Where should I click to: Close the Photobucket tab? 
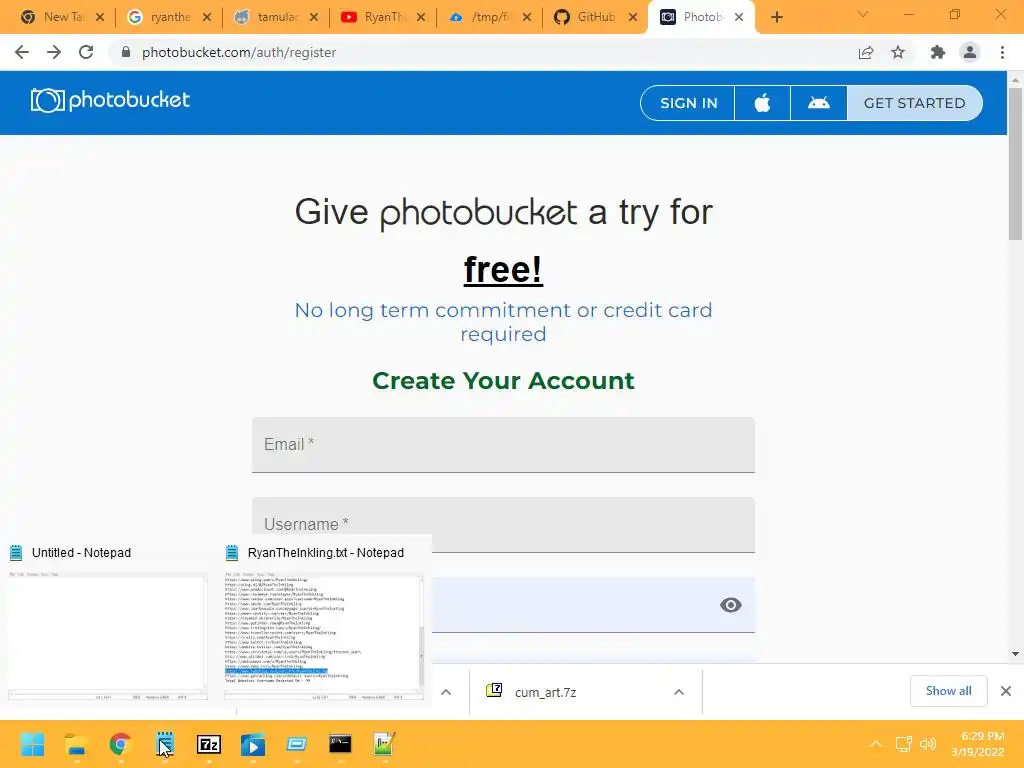click(739, 17)
